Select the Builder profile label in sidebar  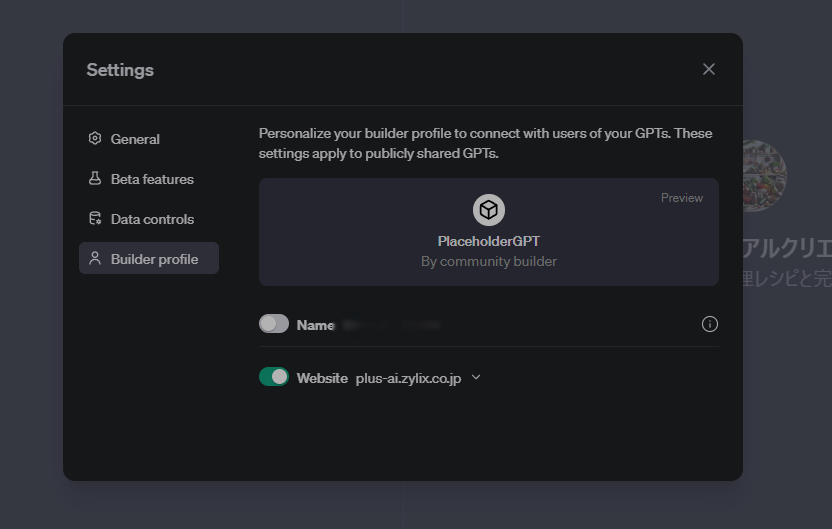[154, 259]
